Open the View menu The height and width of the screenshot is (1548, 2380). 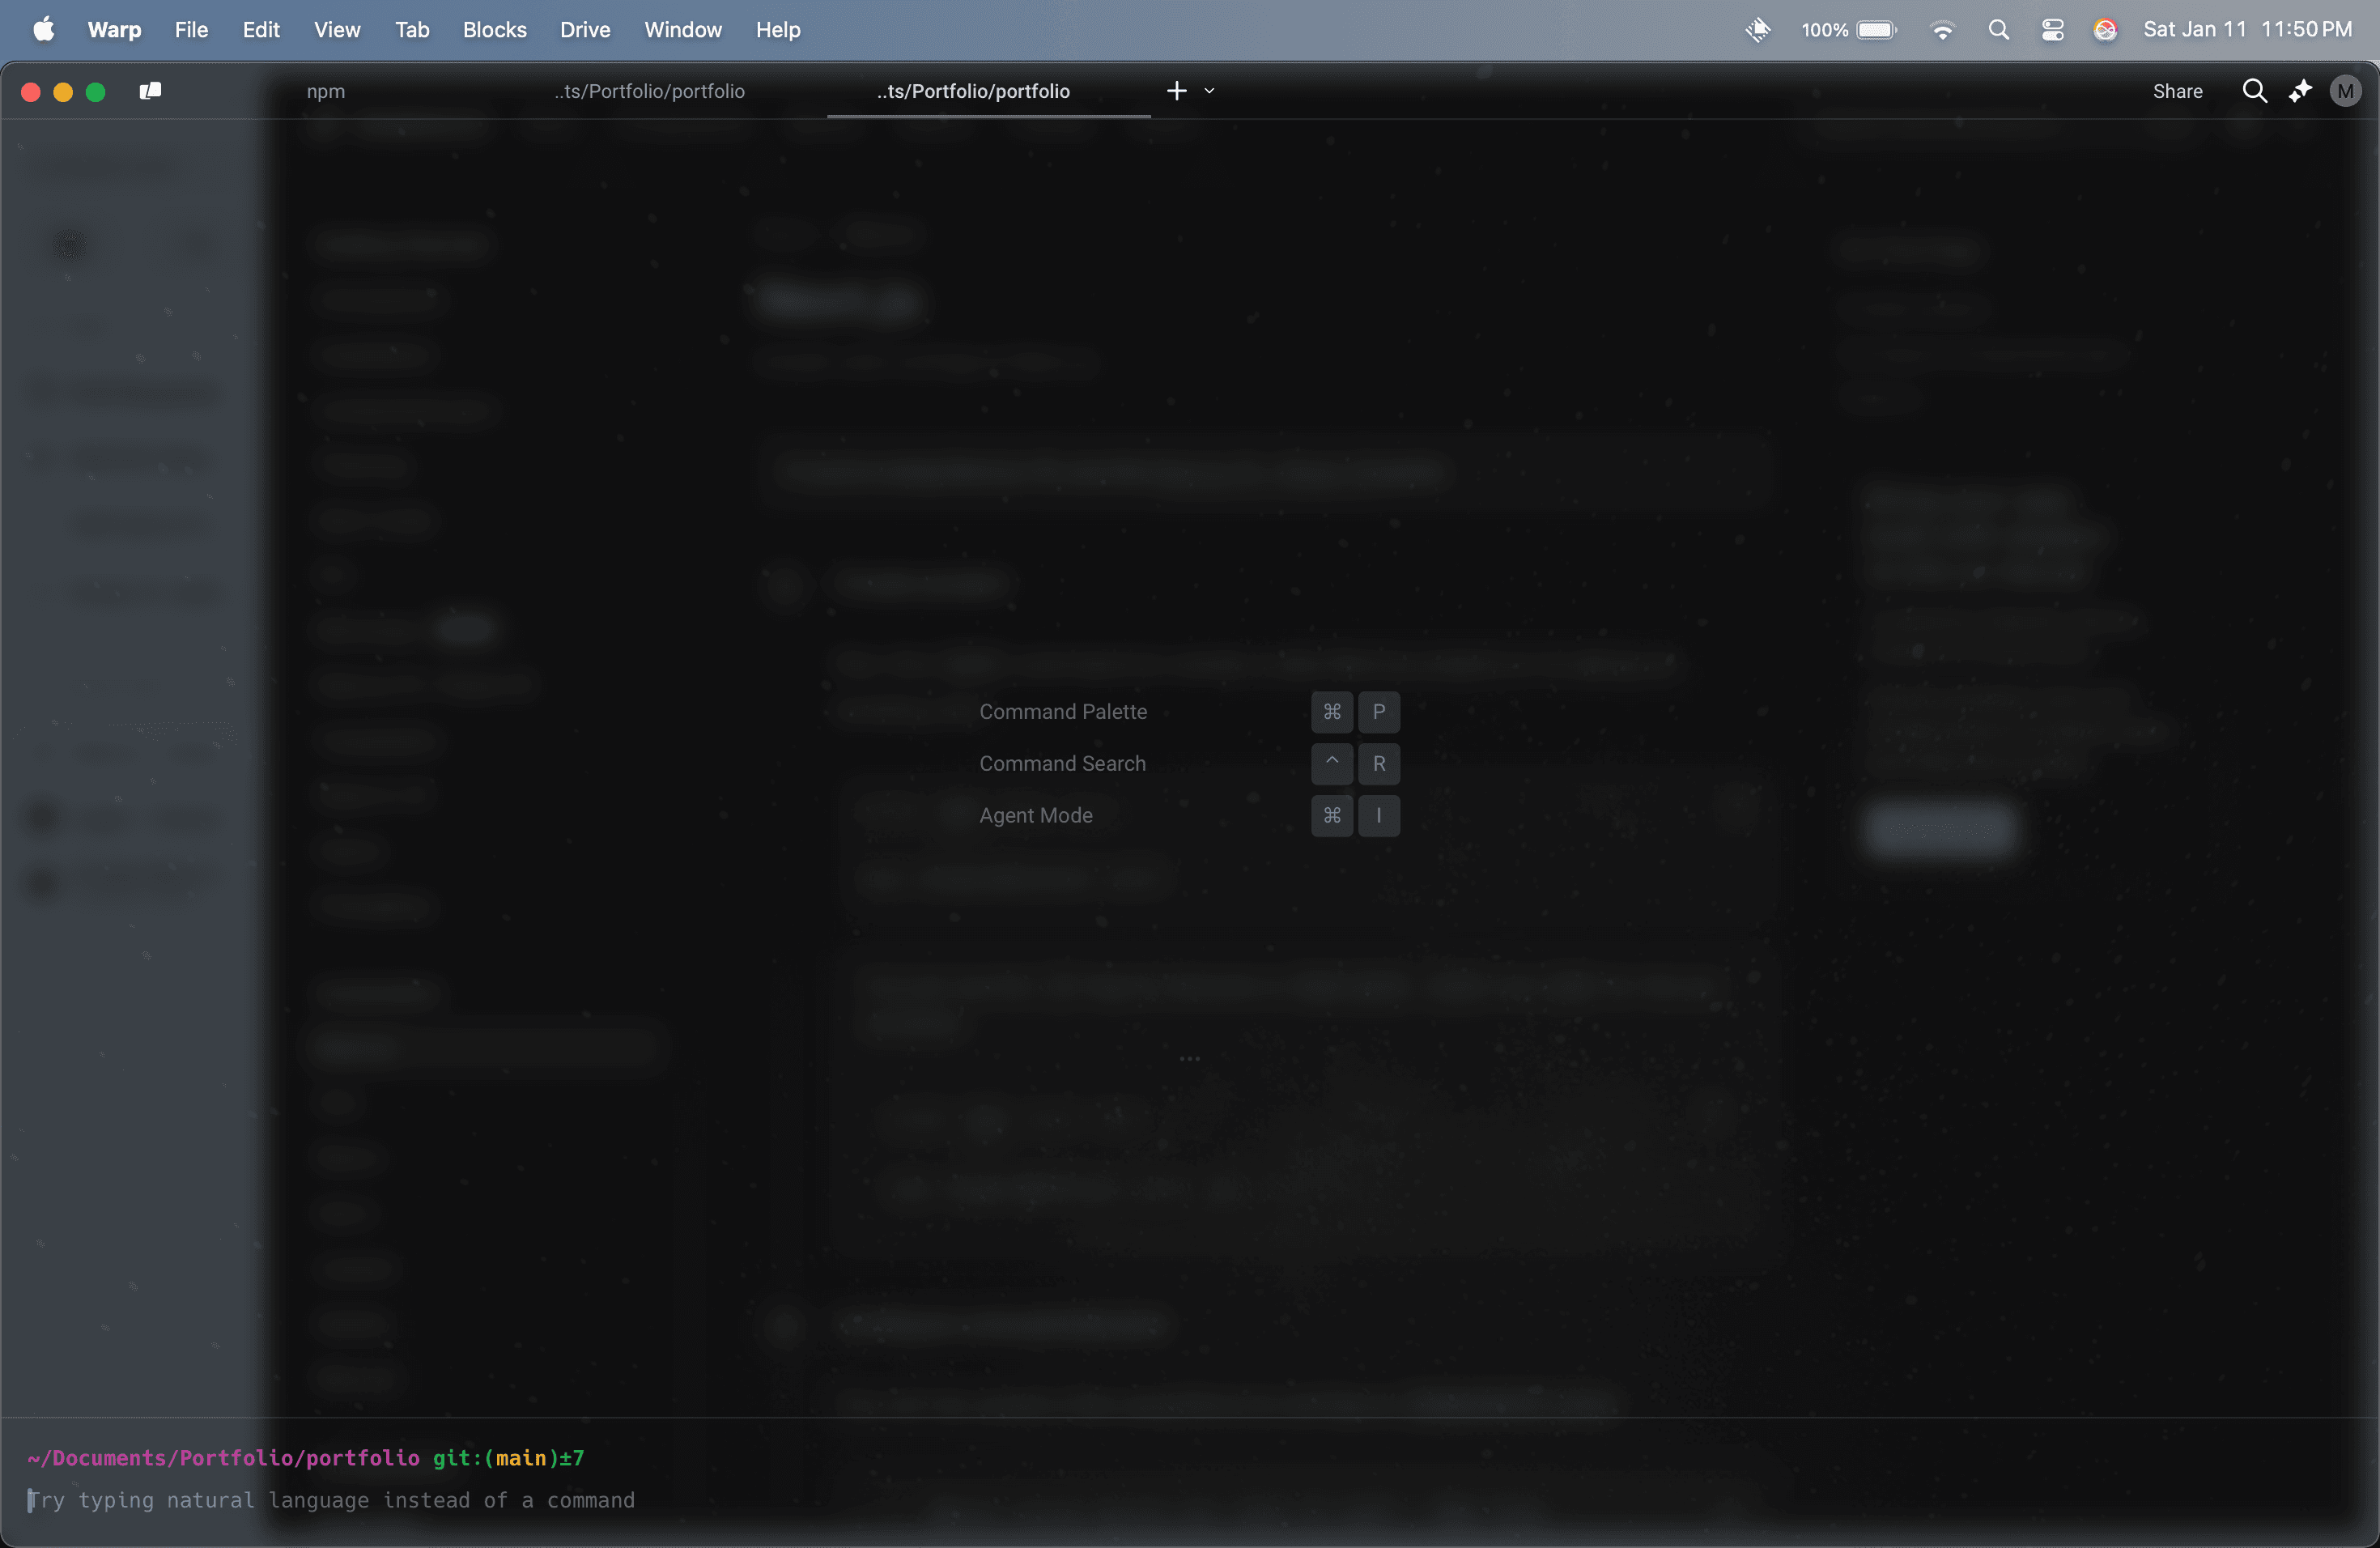pos(337,30)
